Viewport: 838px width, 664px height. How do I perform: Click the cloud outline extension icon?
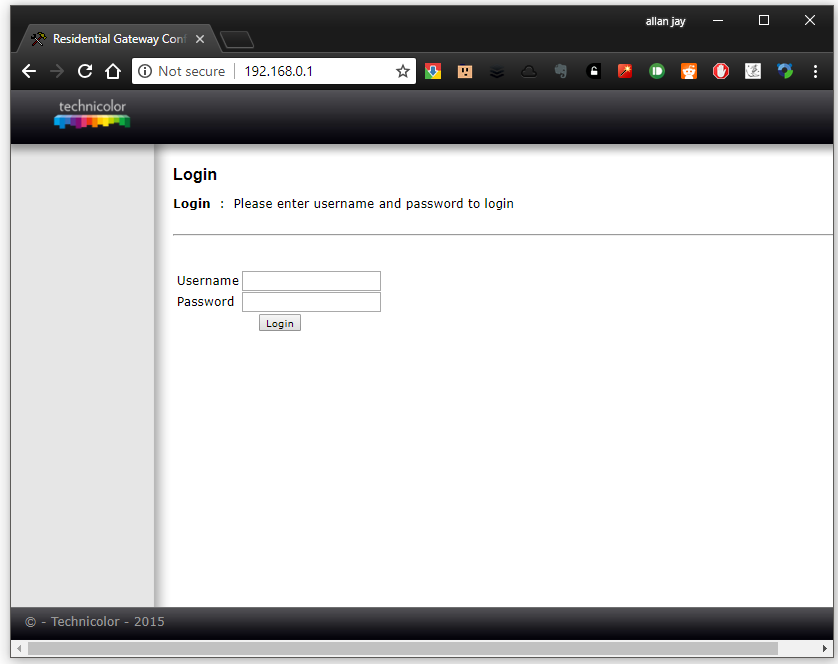point(529,71)
